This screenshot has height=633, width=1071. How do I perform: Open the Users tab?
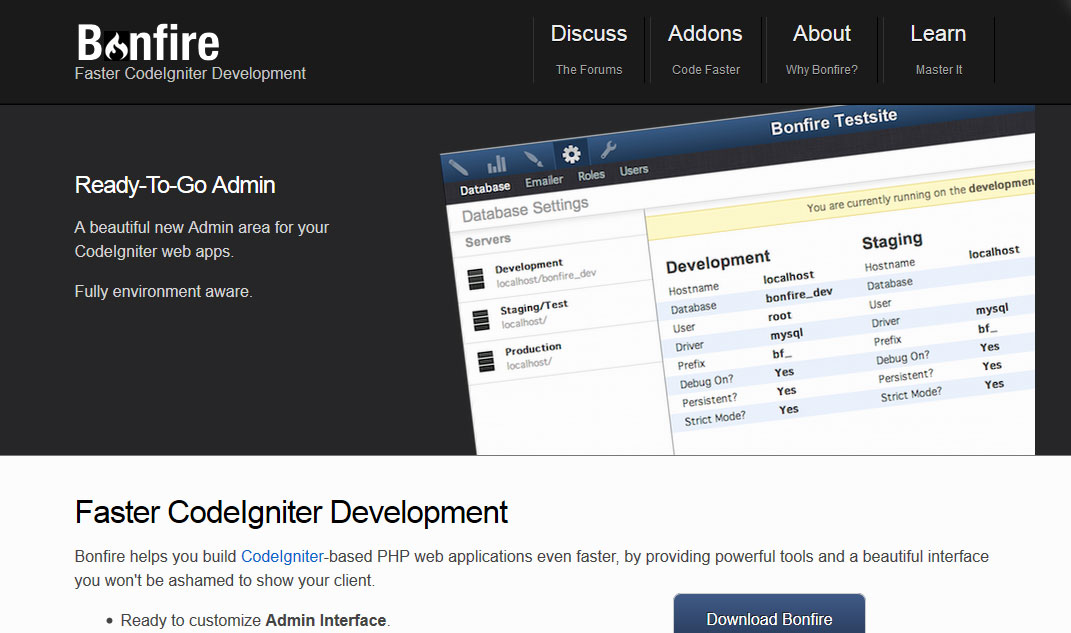634,170
